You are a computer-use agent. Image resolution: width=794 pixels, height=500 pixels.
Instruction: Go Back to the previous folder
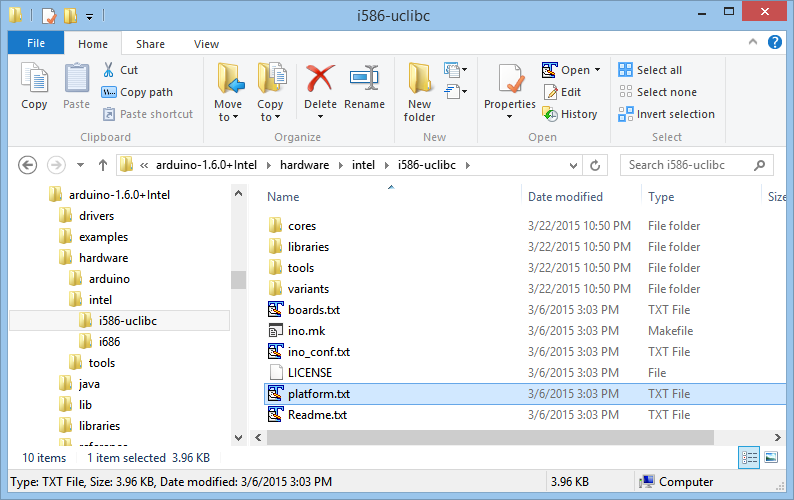click(x=27, y=165)
